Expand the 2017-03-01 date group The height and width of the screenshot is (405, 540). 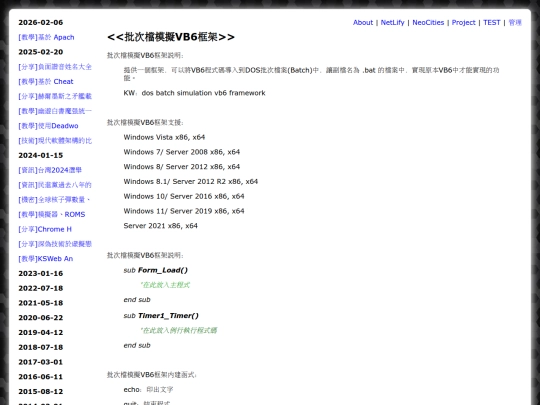tap(41, 362)
